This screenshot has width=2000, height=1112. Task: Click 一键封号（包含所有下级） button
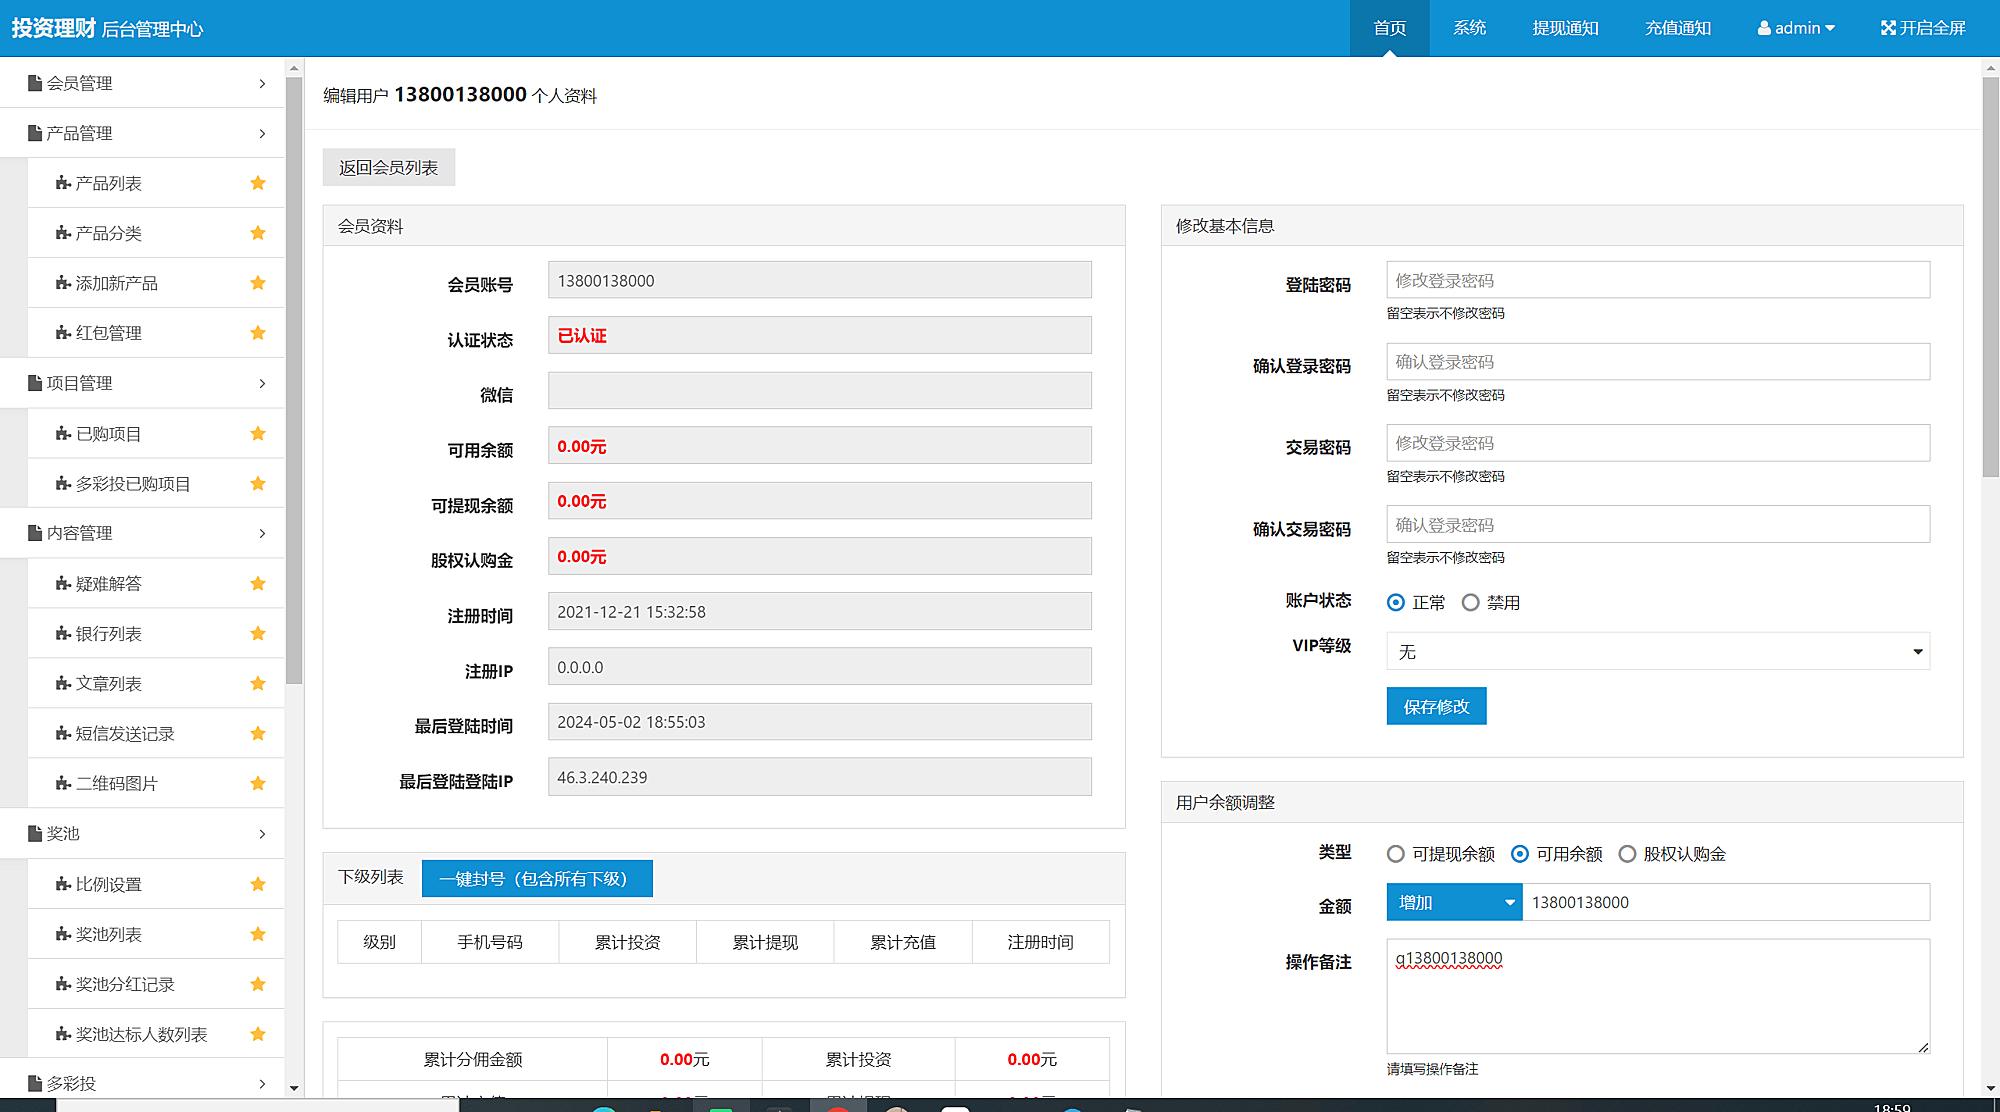537,879
